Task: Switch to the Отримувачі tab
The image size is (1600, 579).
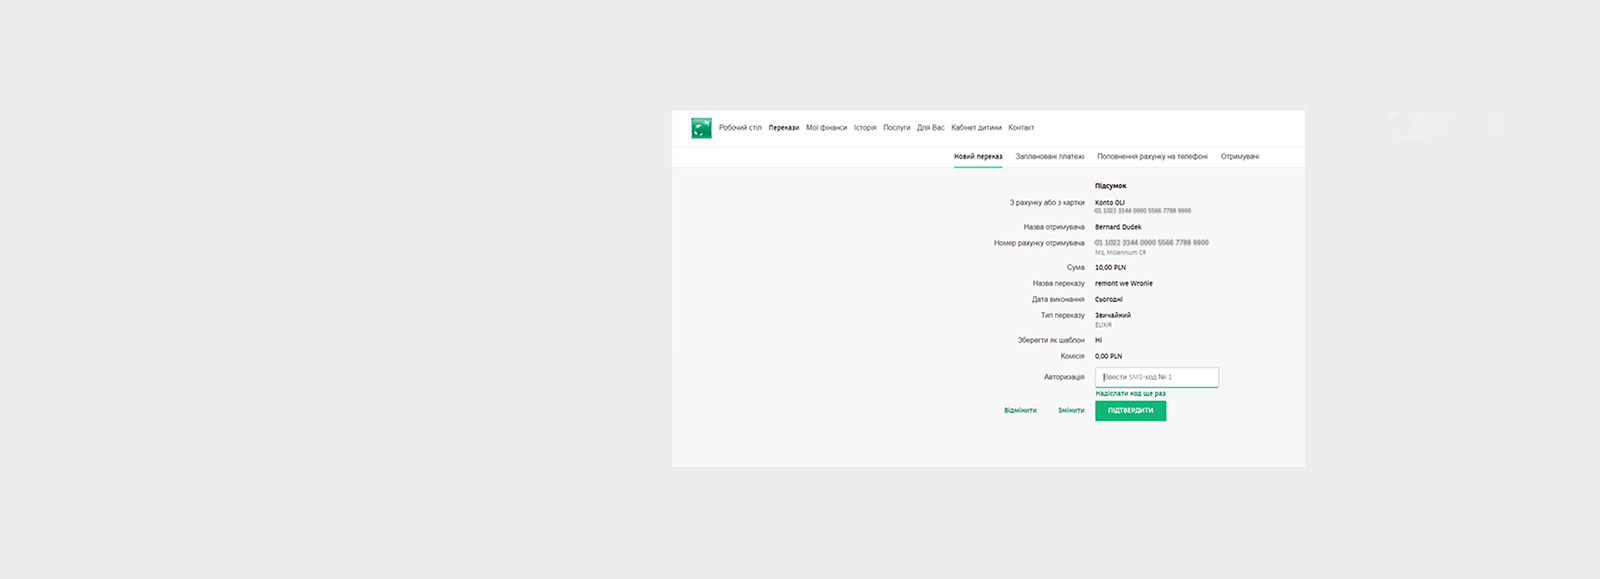Action: coord(1239,157)
